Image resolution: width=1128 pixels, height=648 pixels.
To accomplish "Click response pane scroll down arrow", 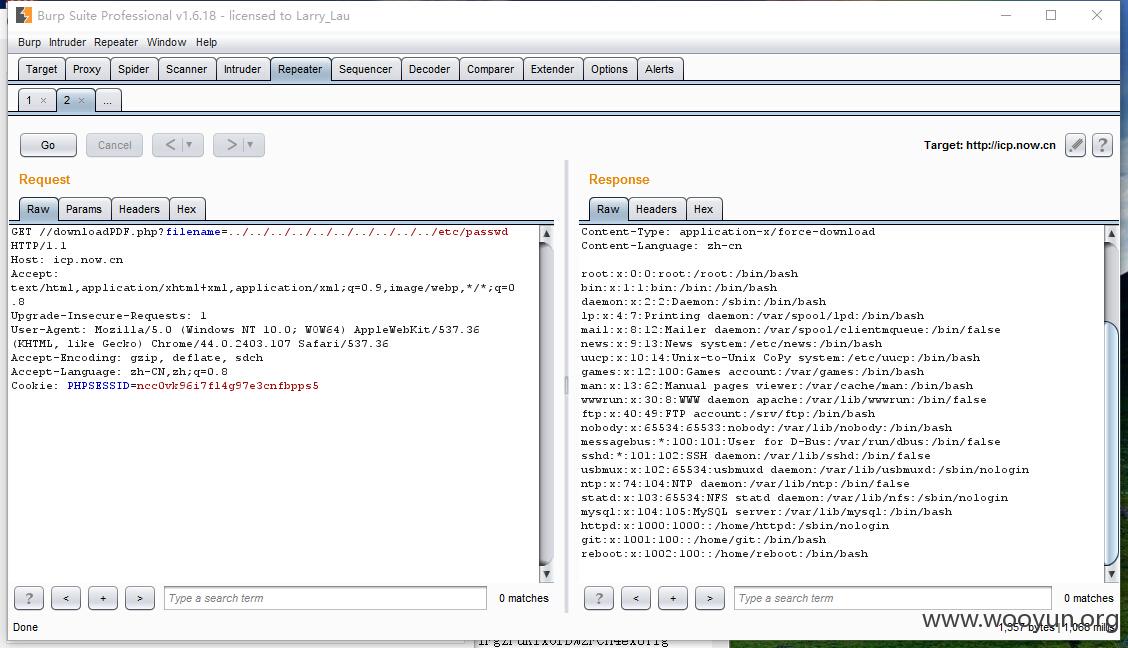I will click(1111, 574).
